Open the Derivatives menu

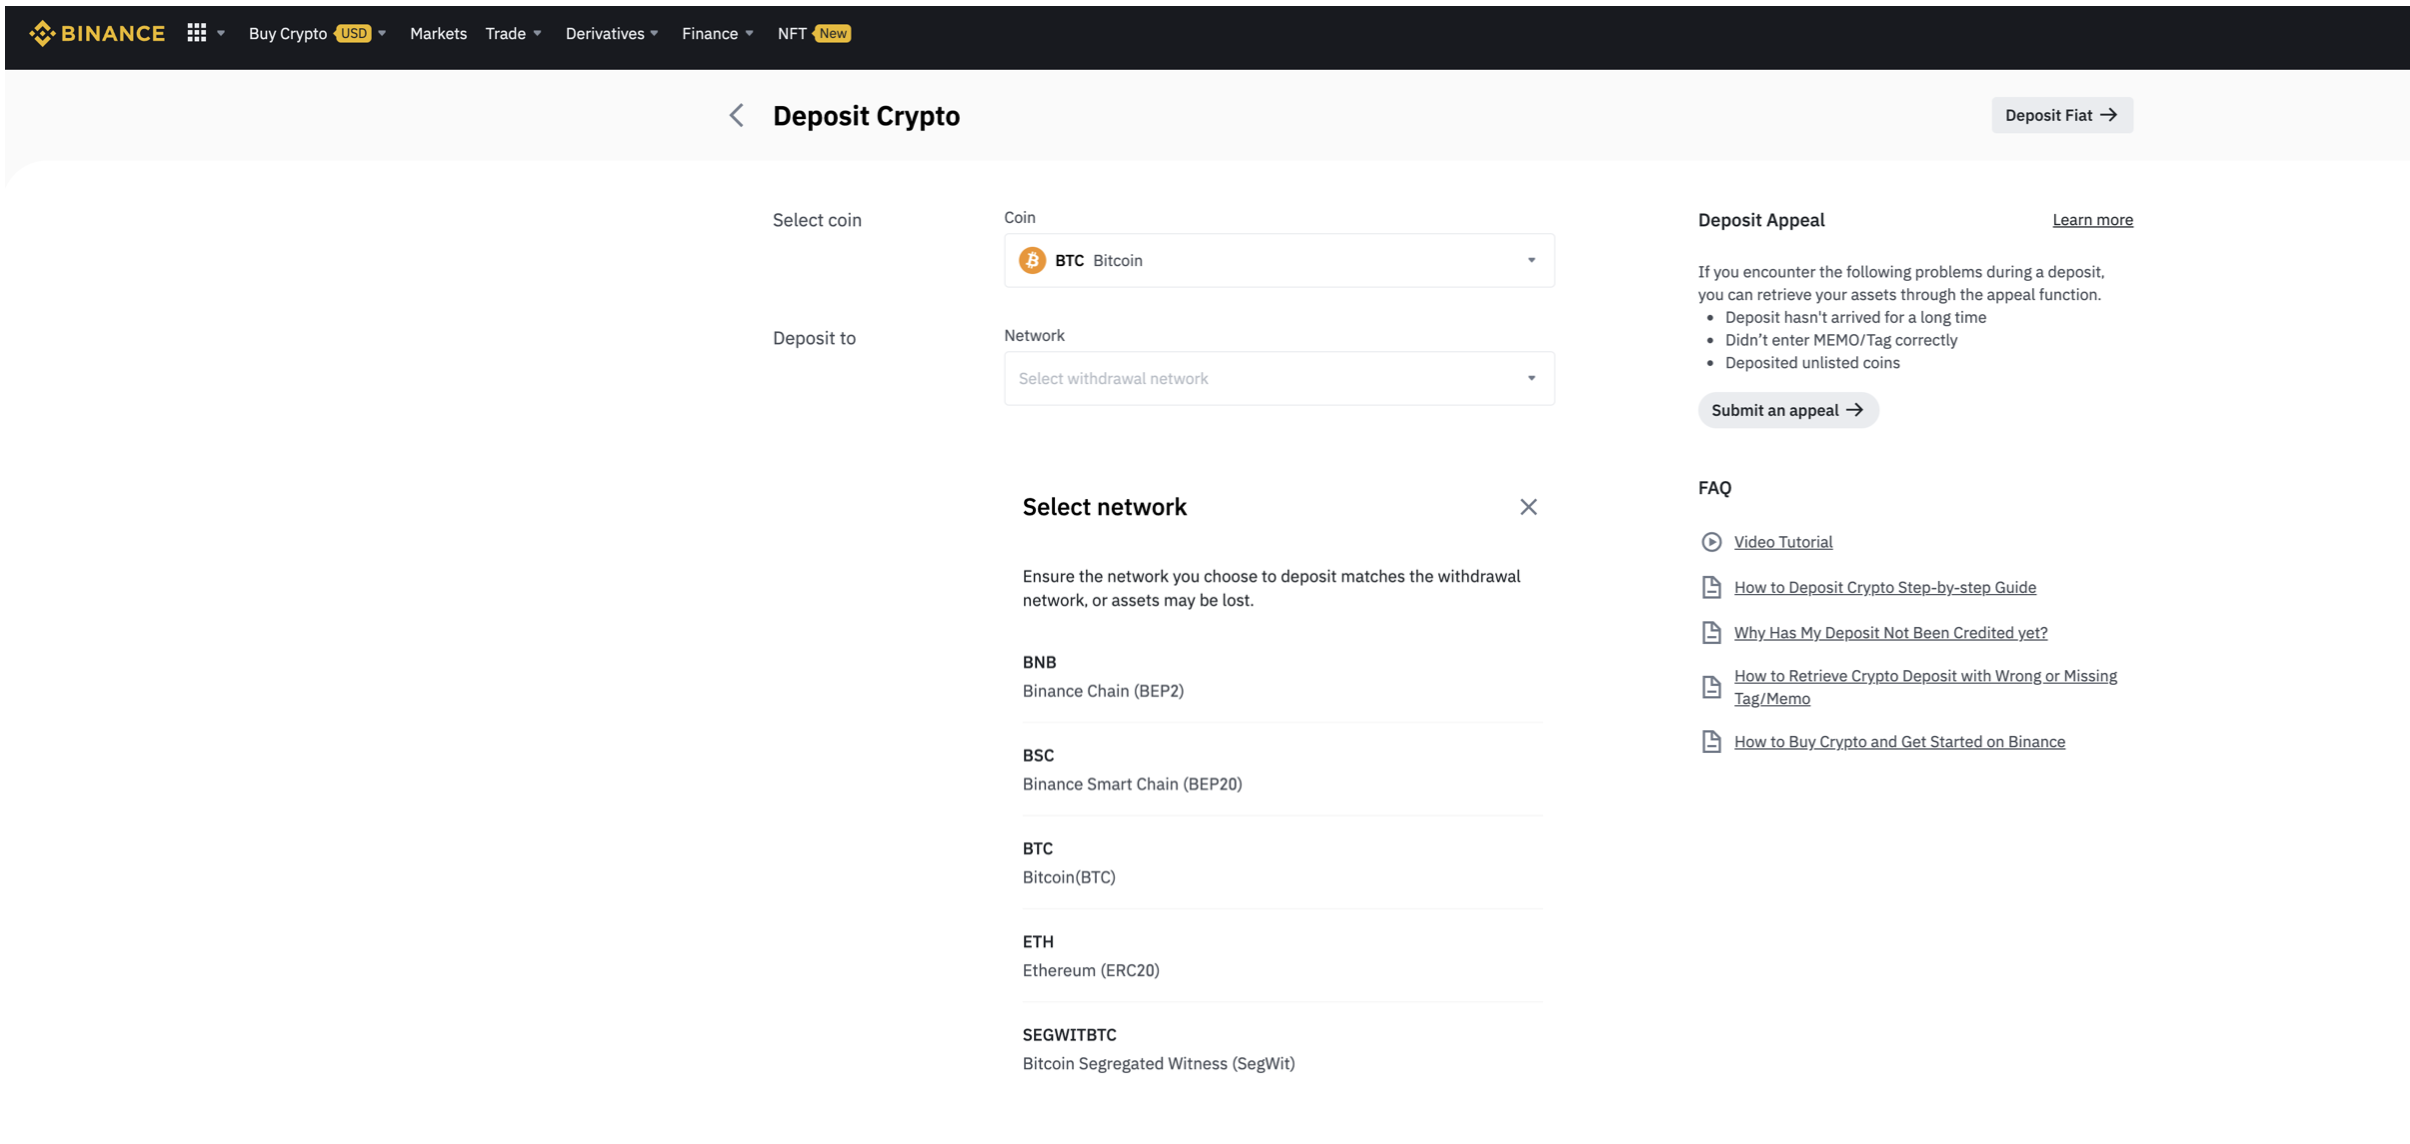coord(611,34)
